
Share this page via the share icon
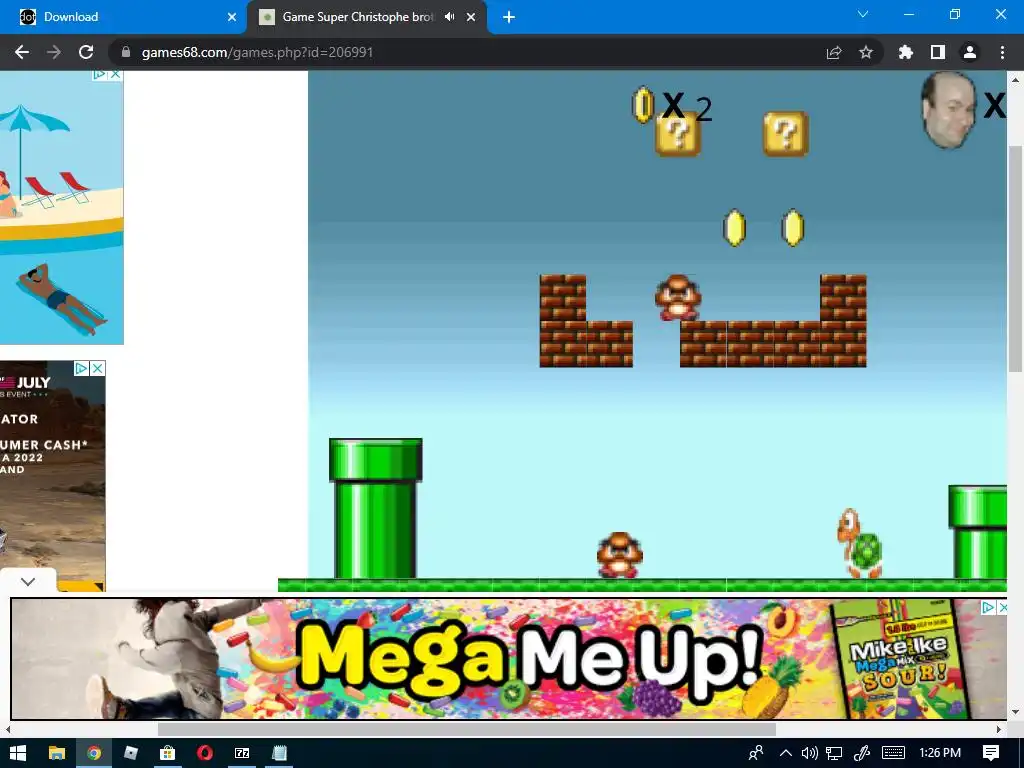pos(834,52)
